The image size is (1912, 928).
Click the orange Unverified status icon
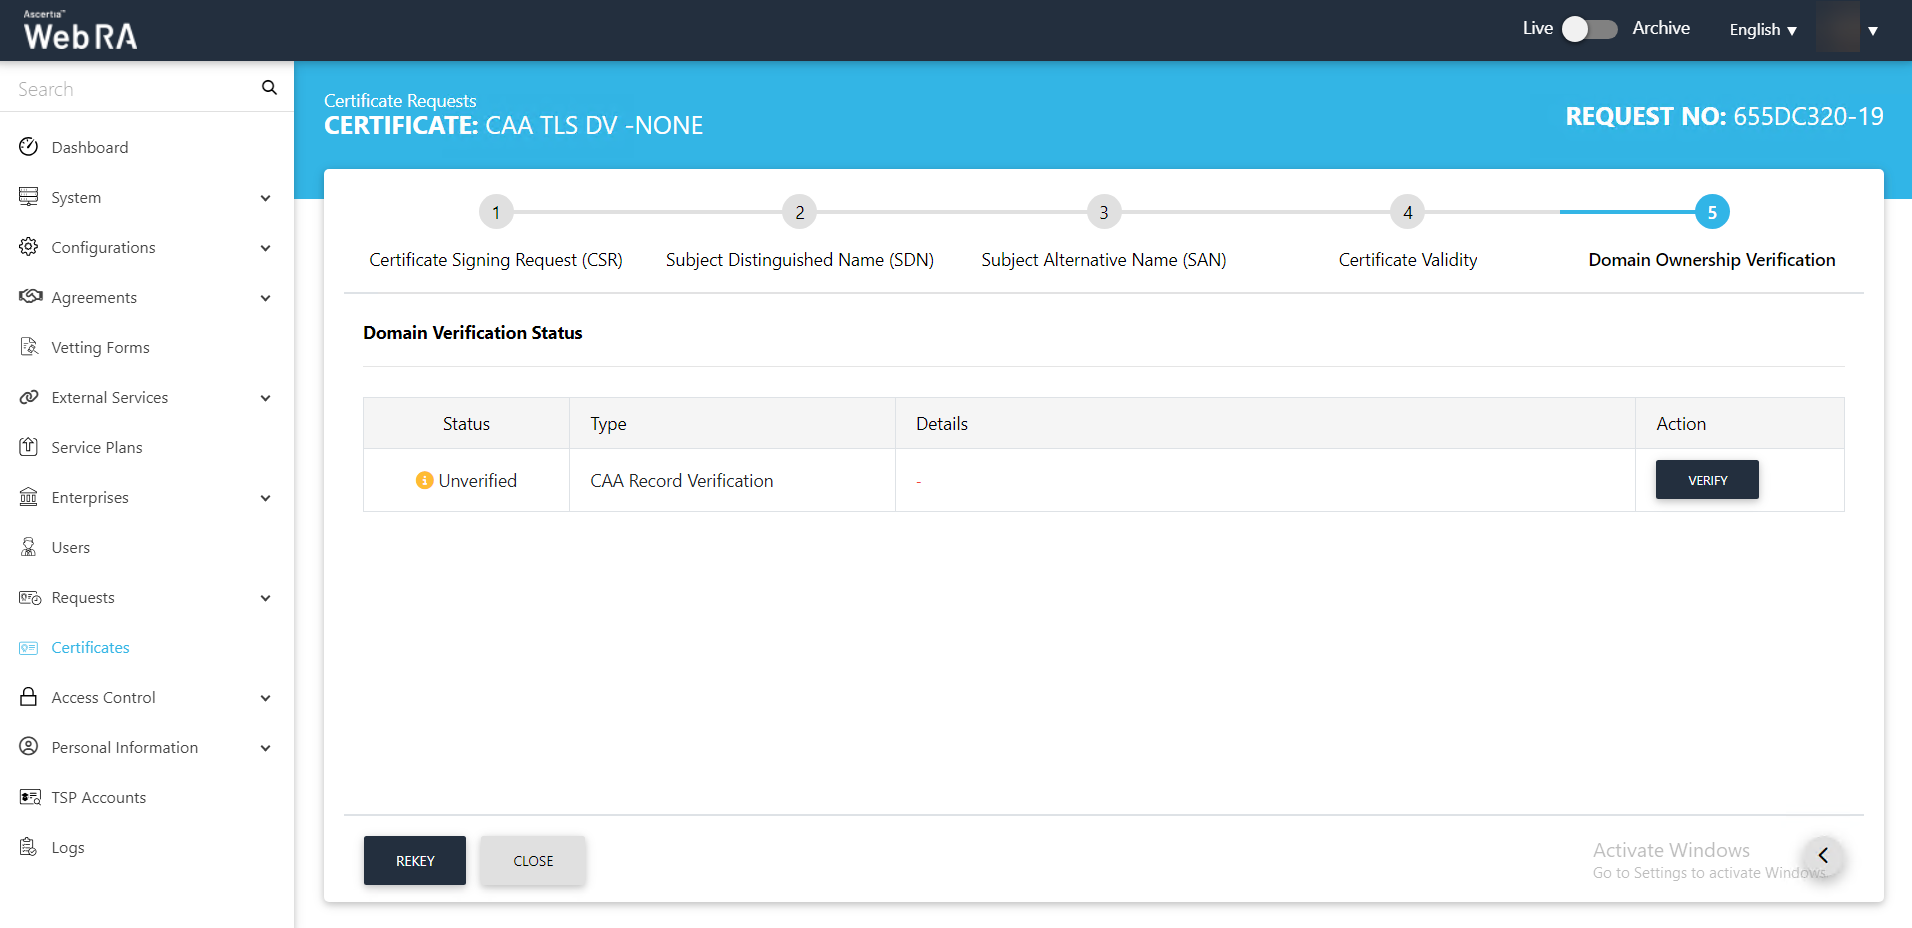point(424,481)
